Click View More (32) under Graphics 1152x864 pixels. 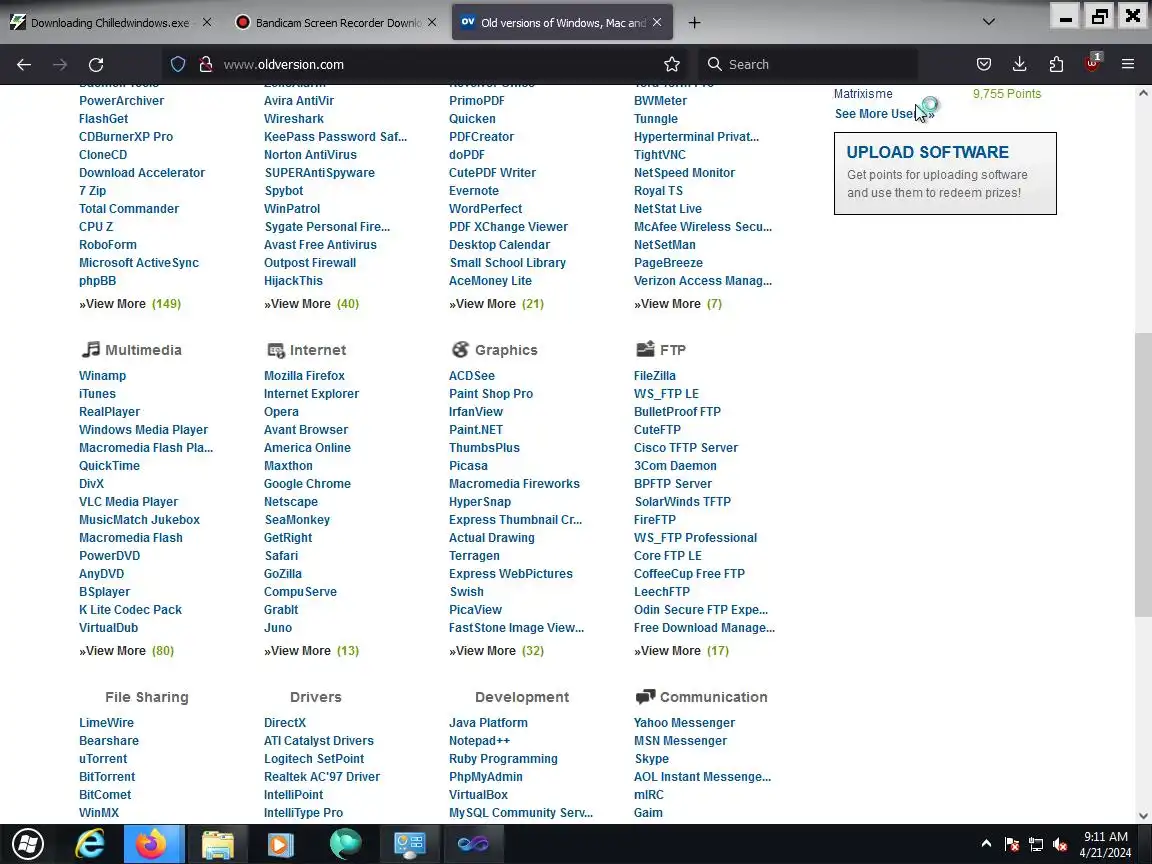497,651
